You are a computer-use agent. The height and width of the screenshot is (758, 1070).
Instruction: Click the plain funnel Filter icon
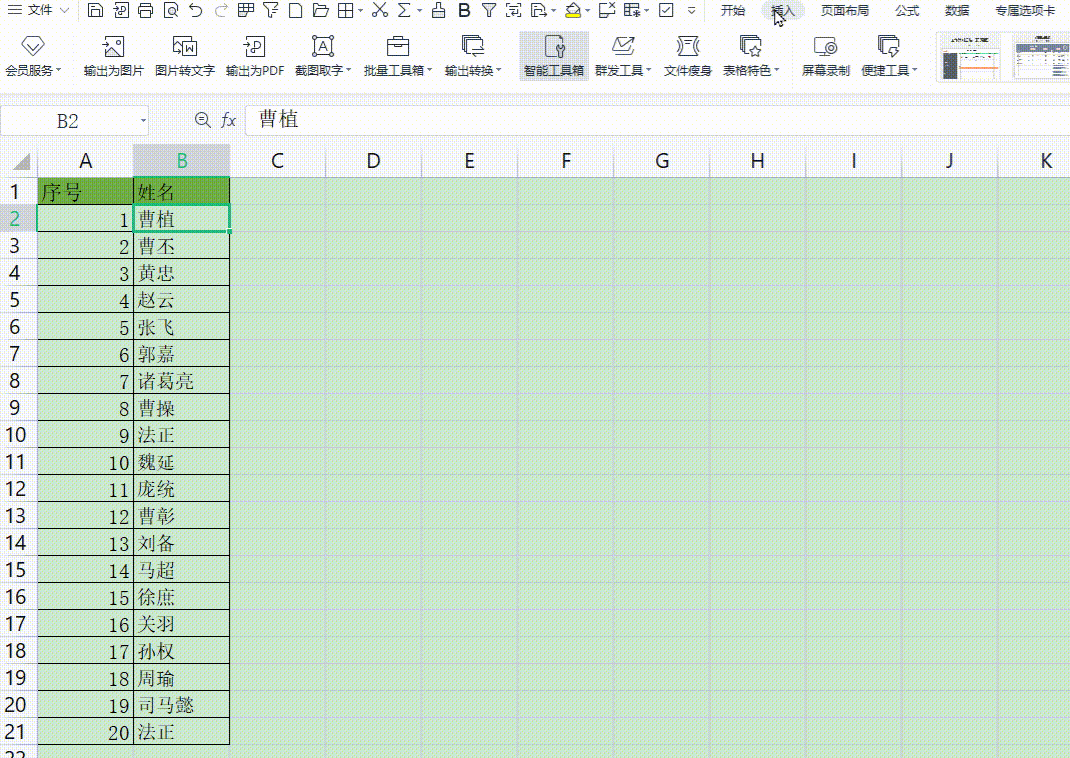489,10
